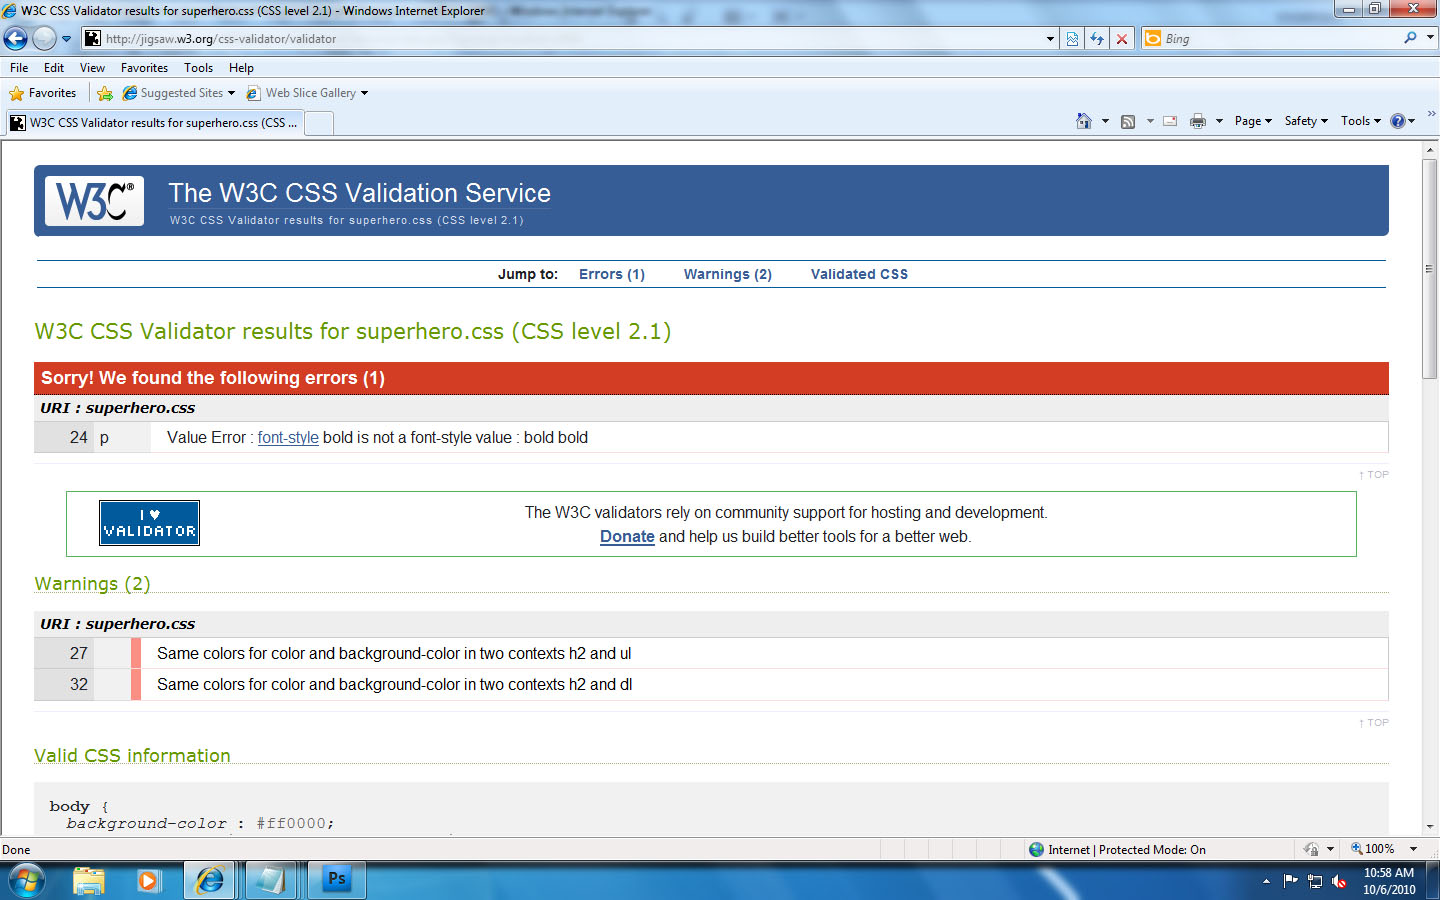Click the Refresh page icon
Screen dimensions: 1440x900
1097,39
